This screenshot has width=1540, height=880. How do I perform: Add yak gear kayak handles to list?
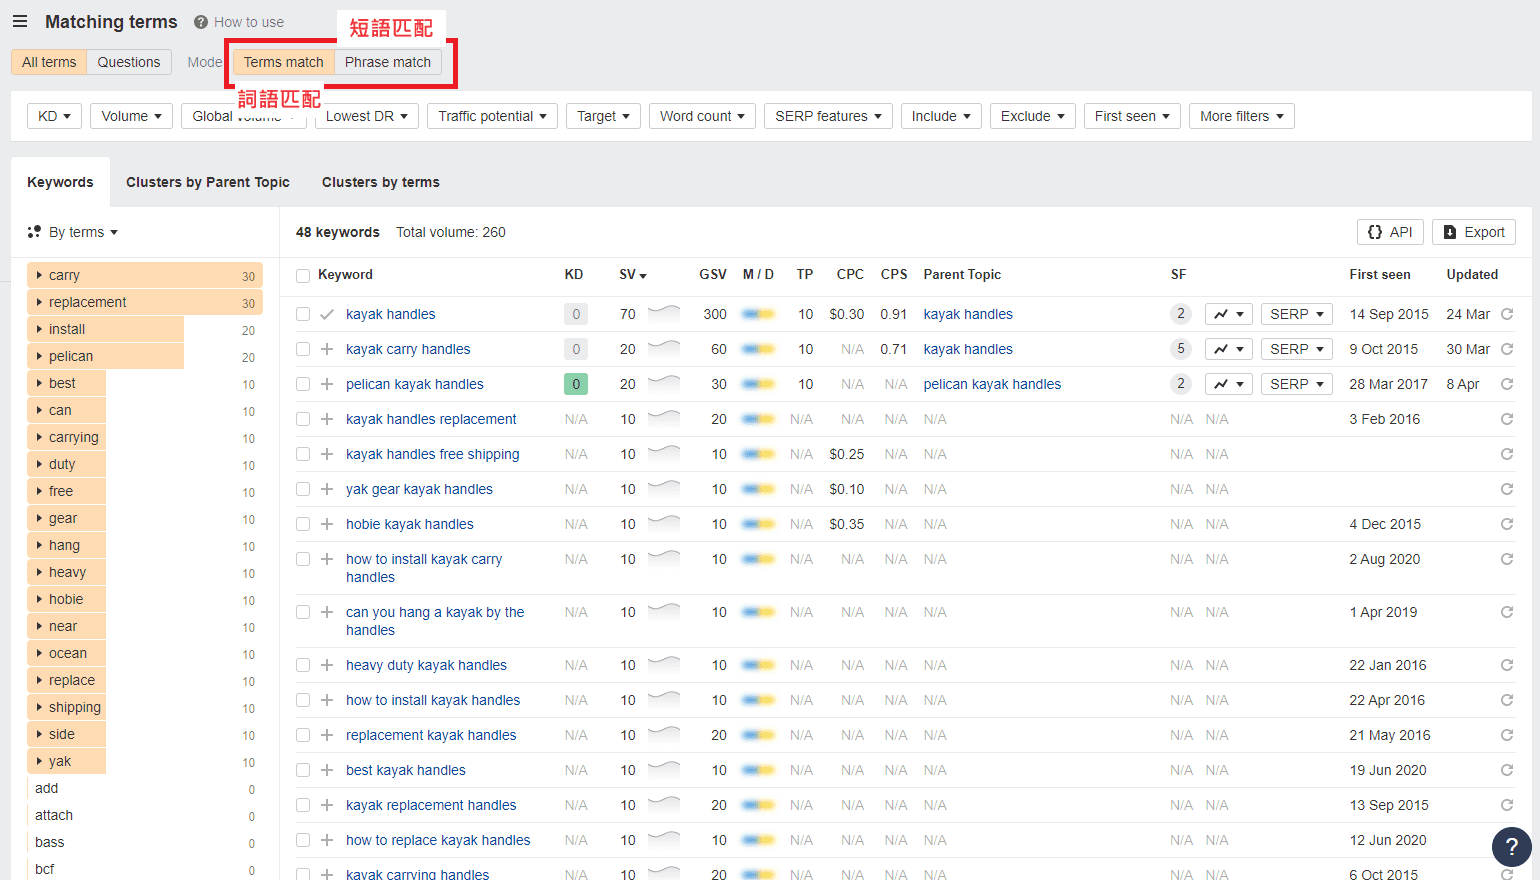[327, 489]
